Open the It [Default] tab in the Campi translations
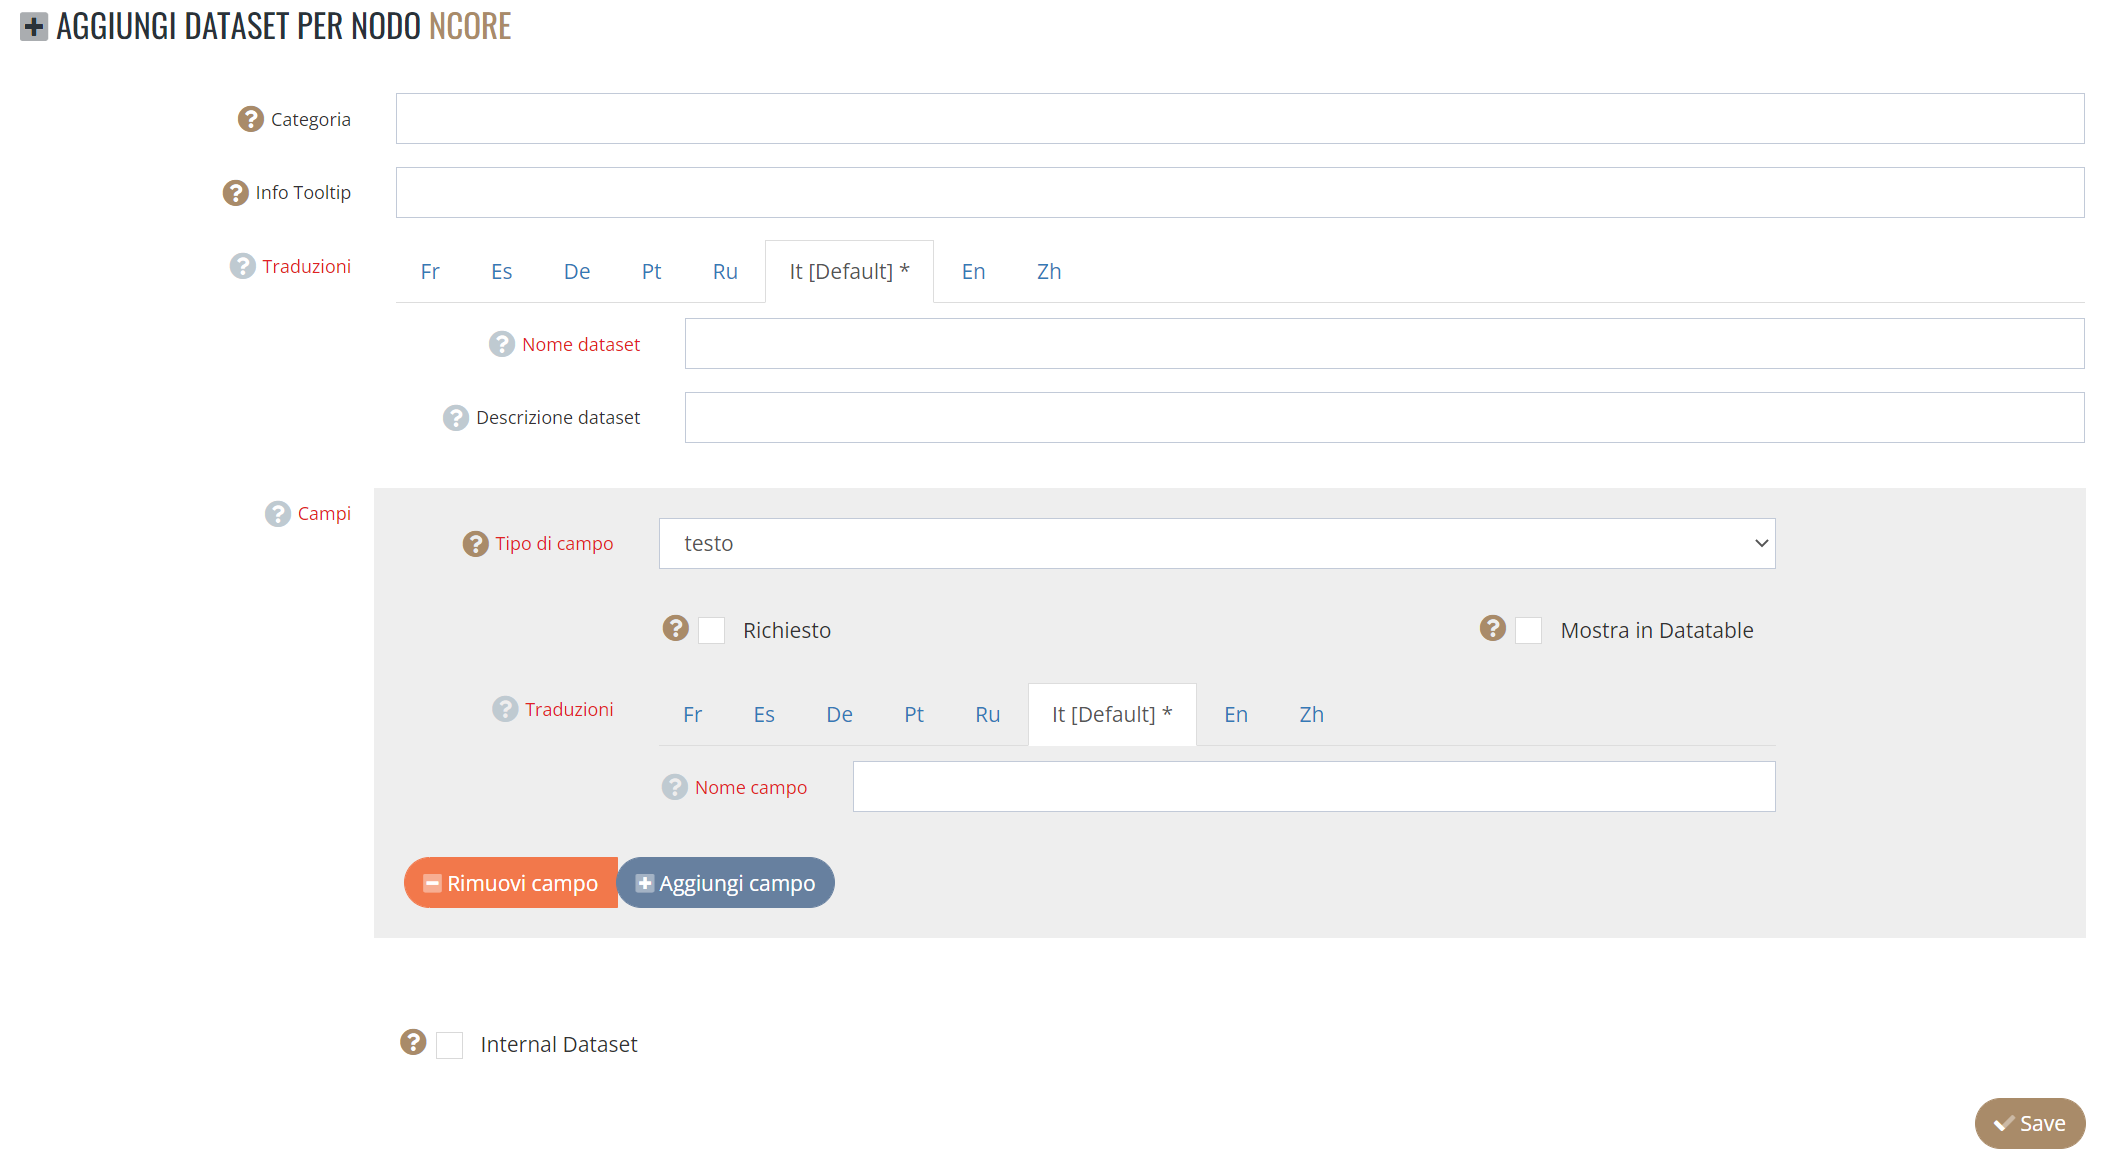Image resolution: width=2104 pixels, height=1164 pixels. [x=1112, y=715]
